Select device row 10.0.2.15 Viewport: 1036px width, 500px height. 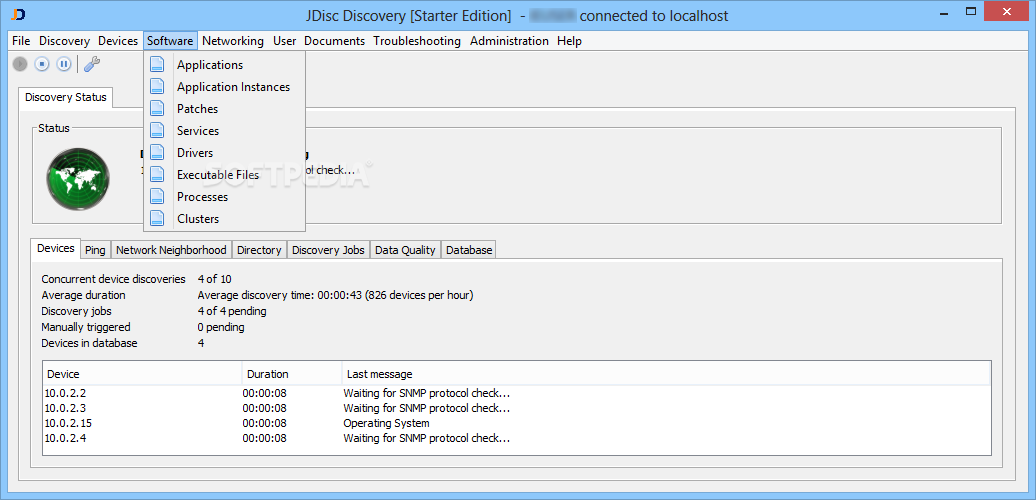pos(517,423)
